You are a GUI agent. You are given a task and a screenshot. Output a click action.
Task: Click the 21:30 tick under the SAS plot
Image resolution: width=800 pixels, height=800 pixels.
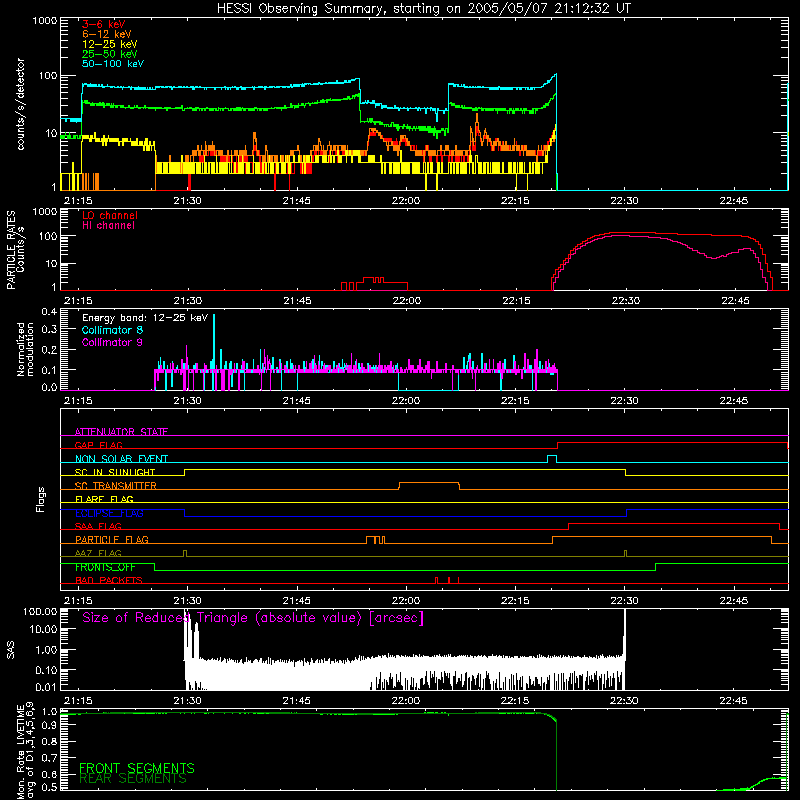[187, 701]
